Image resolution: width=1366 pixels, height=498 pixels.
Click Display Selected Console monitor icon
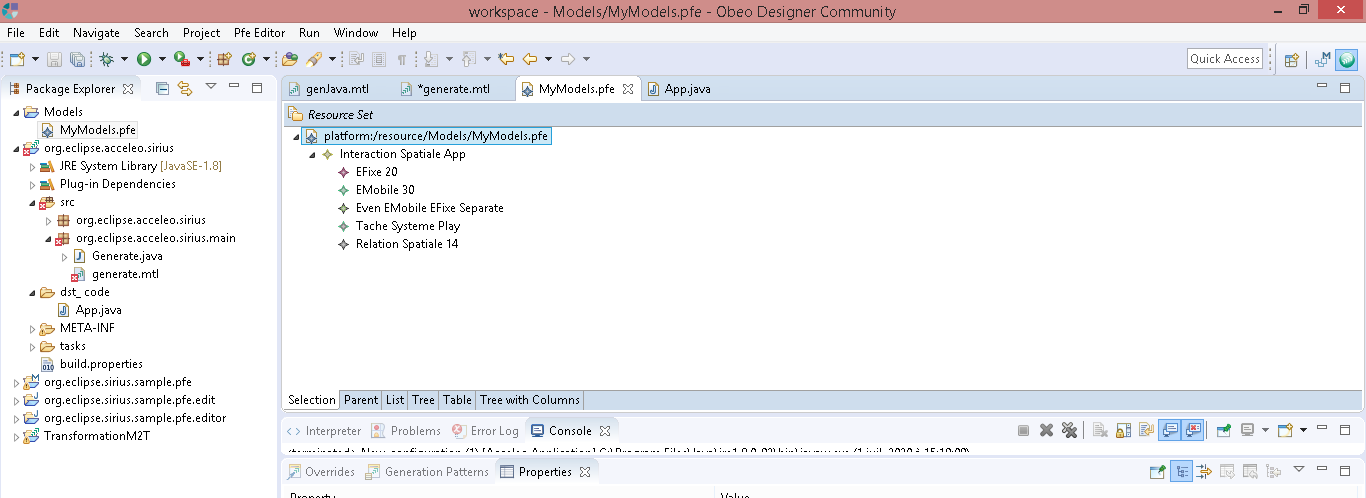pyautogui.click(x=1247, y=430)
